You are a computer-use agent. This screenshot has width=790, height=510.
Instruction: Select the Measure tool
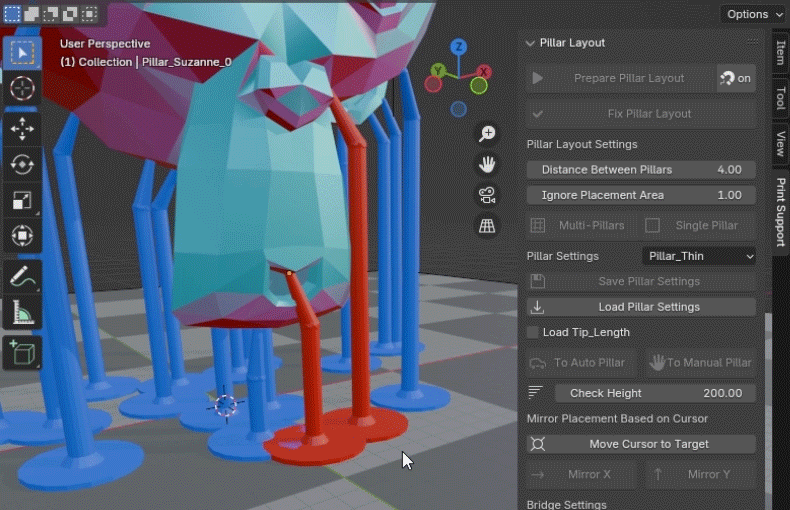pos(22,312)
